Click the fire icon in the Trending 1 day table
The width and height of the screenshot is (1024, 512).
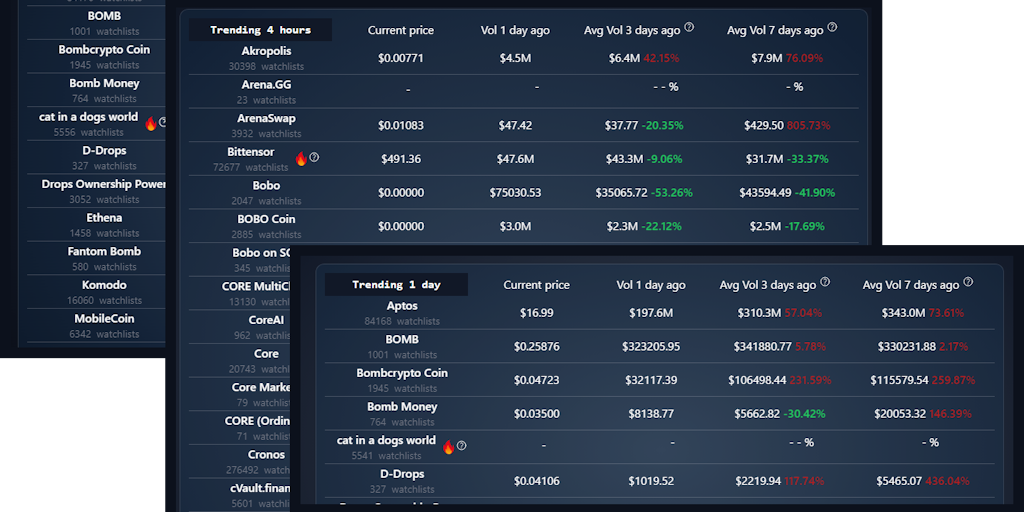[x=448, y=446]
